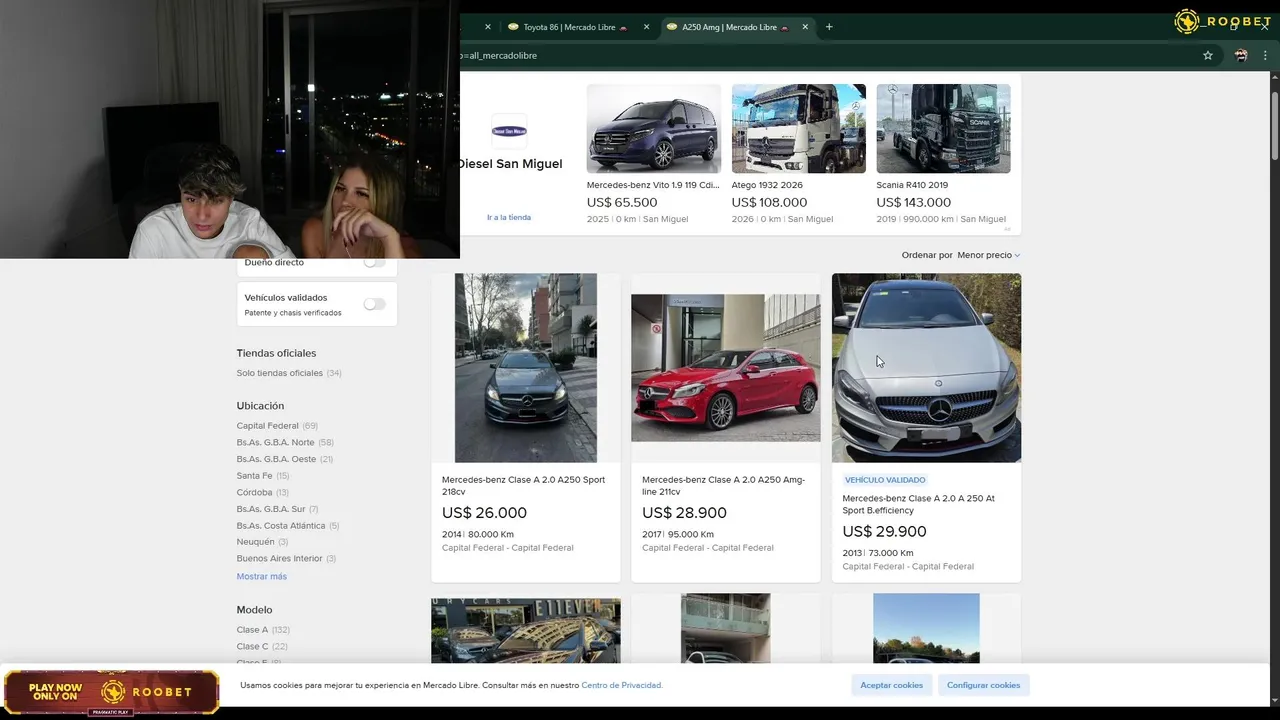Click the US$ 28.900 price
Viewport: 1280px width, 720px height.
684,513
